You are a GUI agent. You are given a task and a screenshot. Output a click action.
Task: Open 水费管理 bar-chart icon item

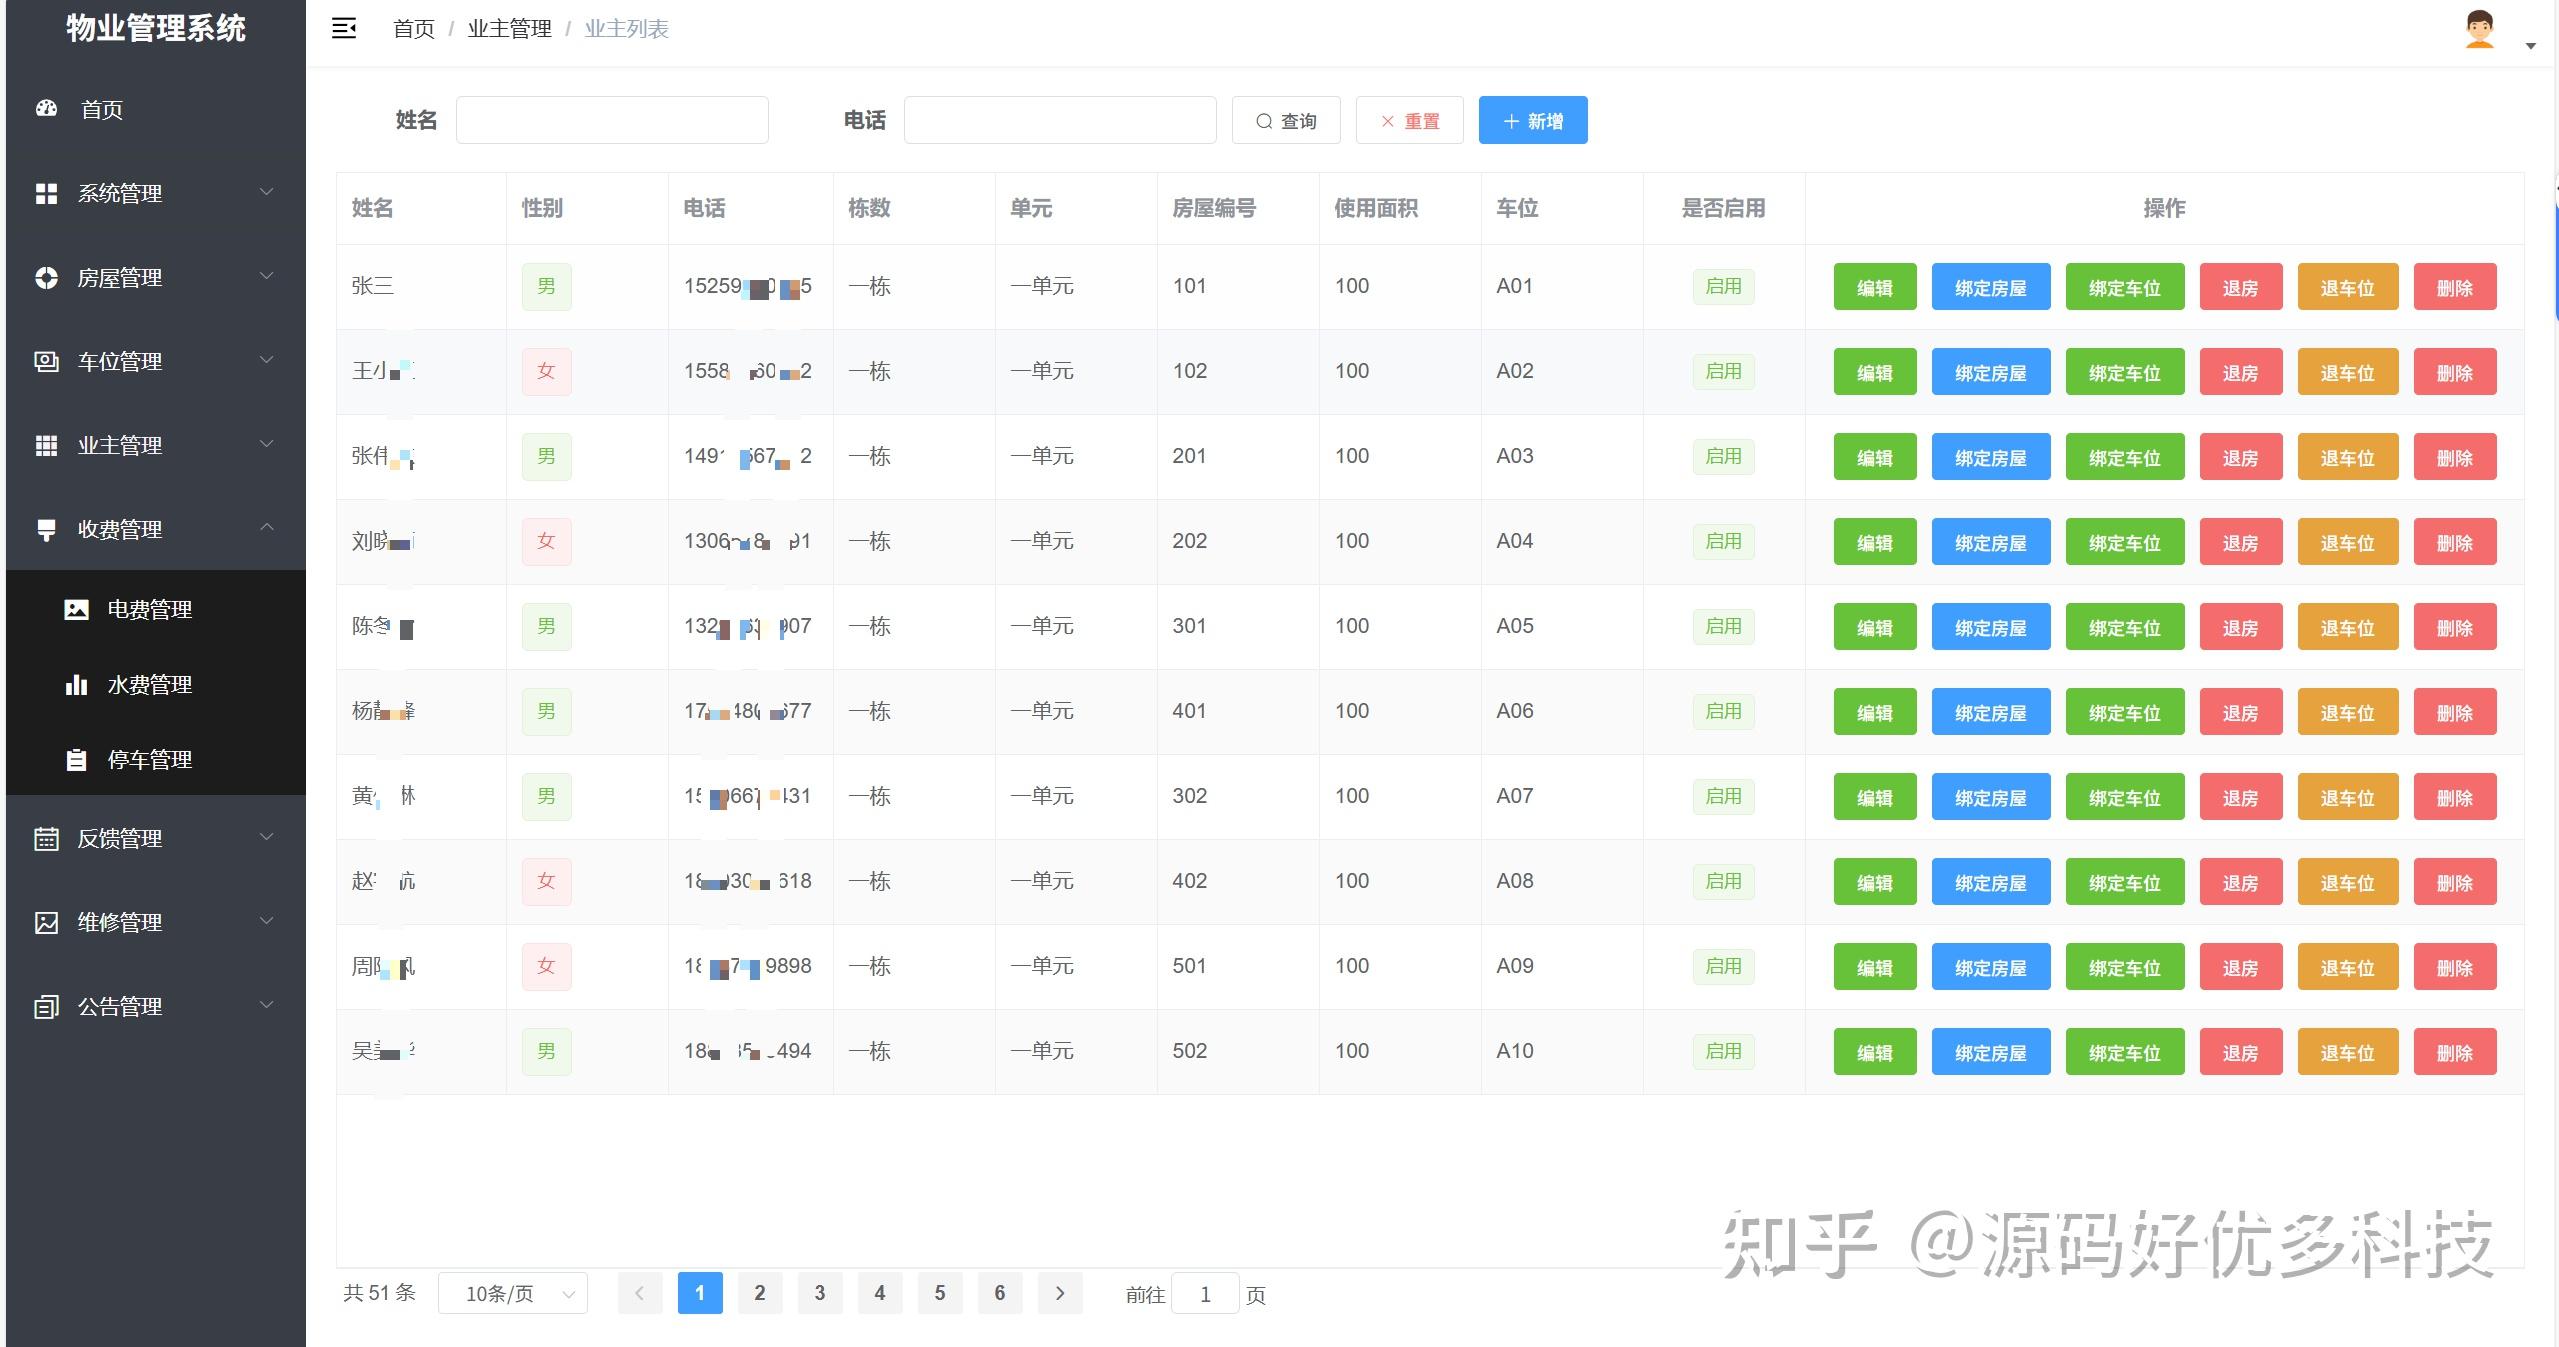coord(76,684)
